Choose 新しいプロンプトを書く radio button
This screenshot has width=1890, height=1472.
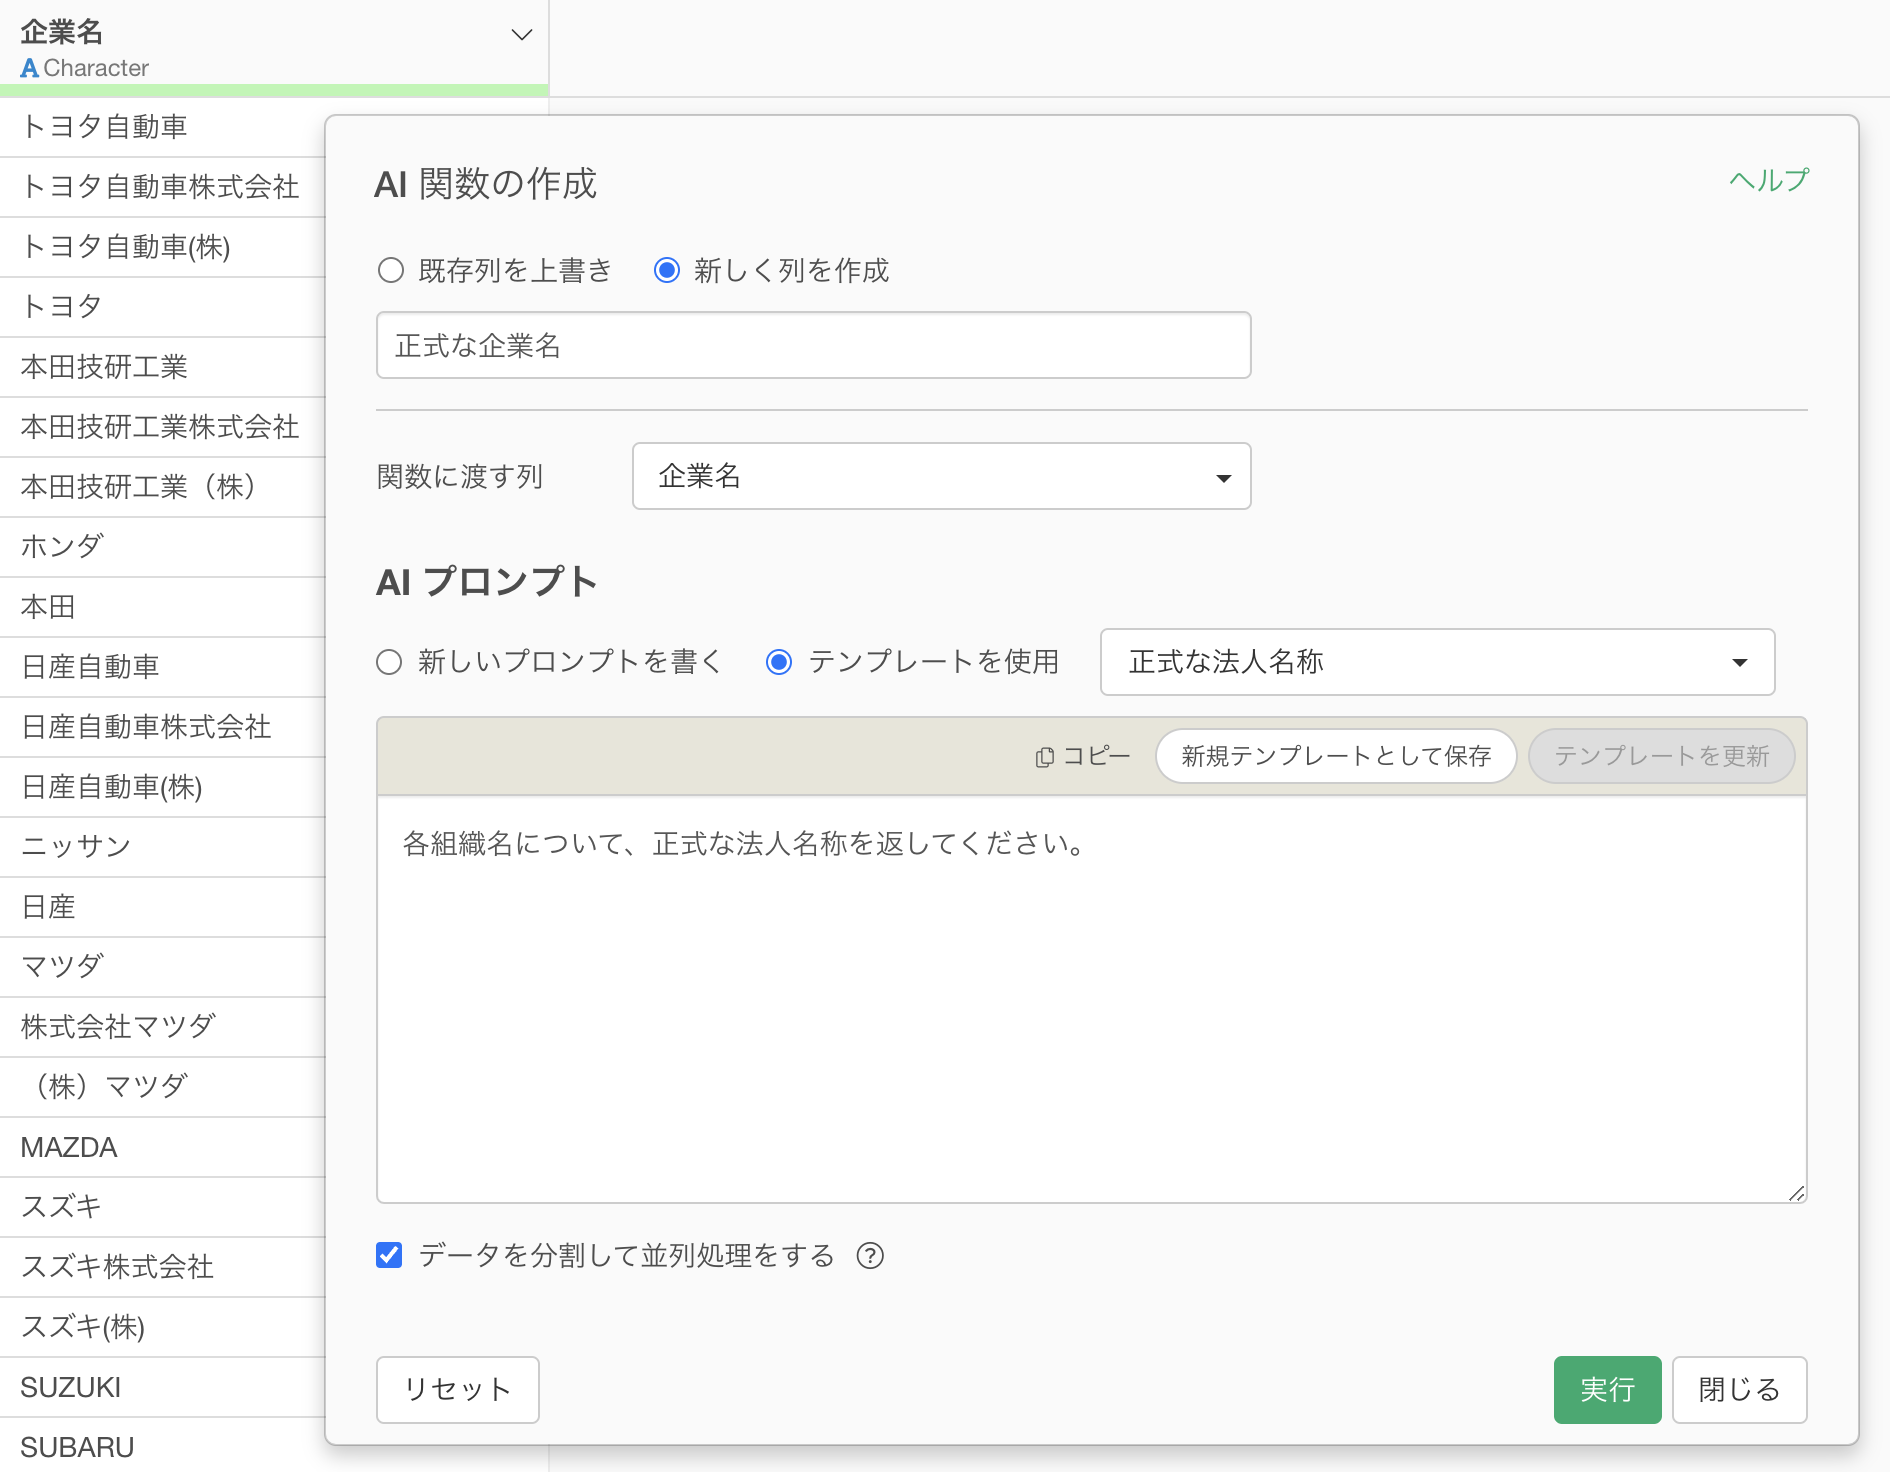(389, 662)
